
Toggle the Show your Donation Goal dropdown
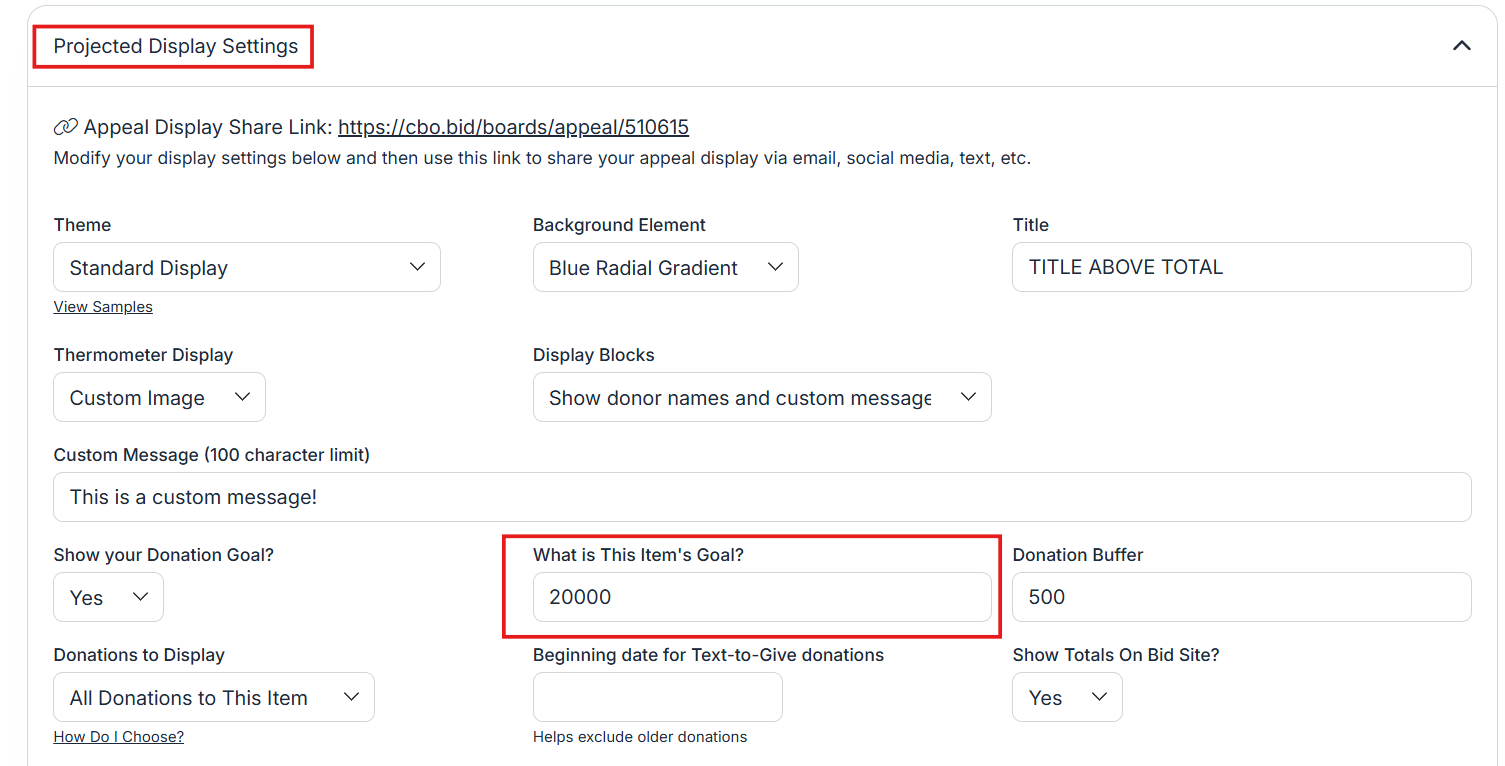pyautogui.click(x=108, y=597)
